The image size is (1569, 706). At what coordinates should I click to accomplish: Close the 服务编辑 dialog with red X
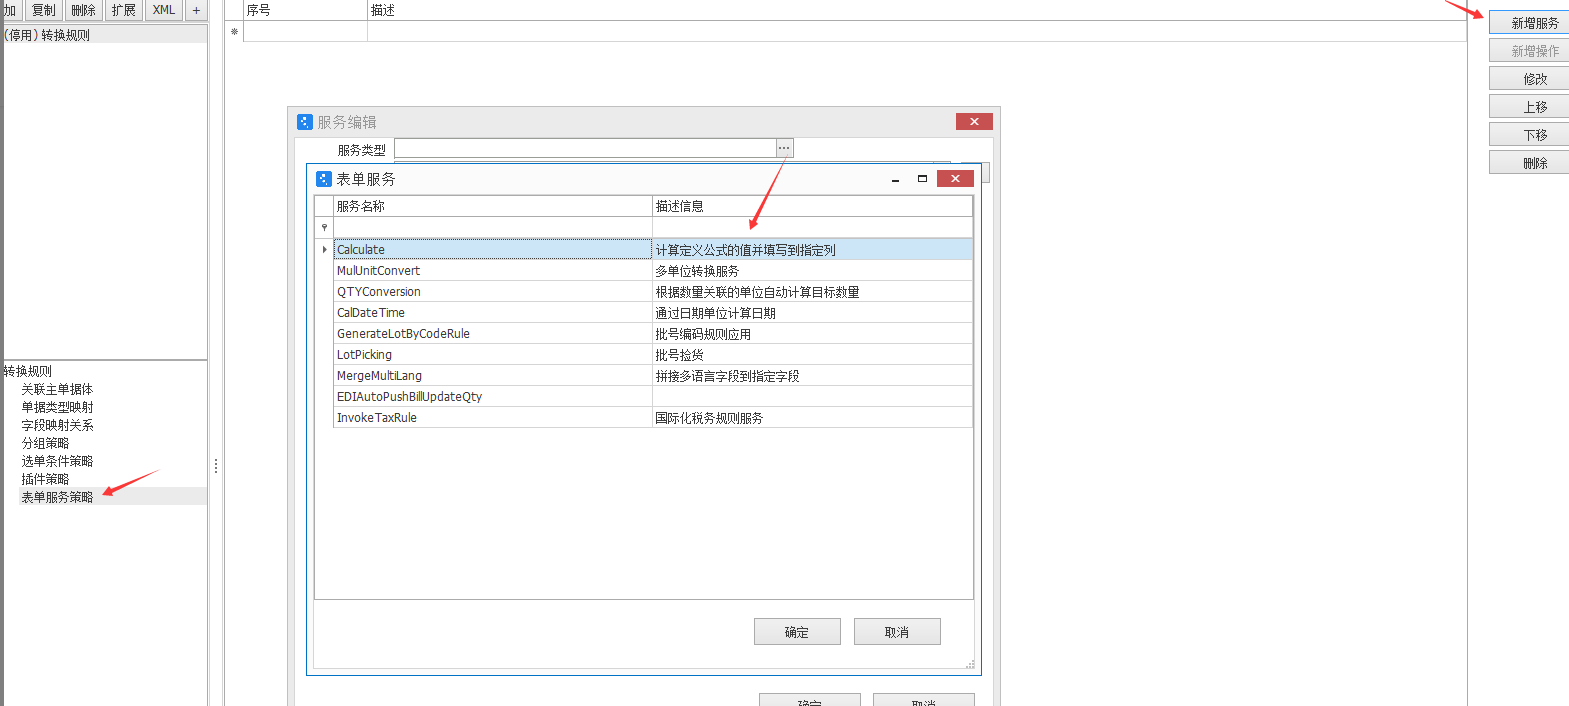click(973, 122)
